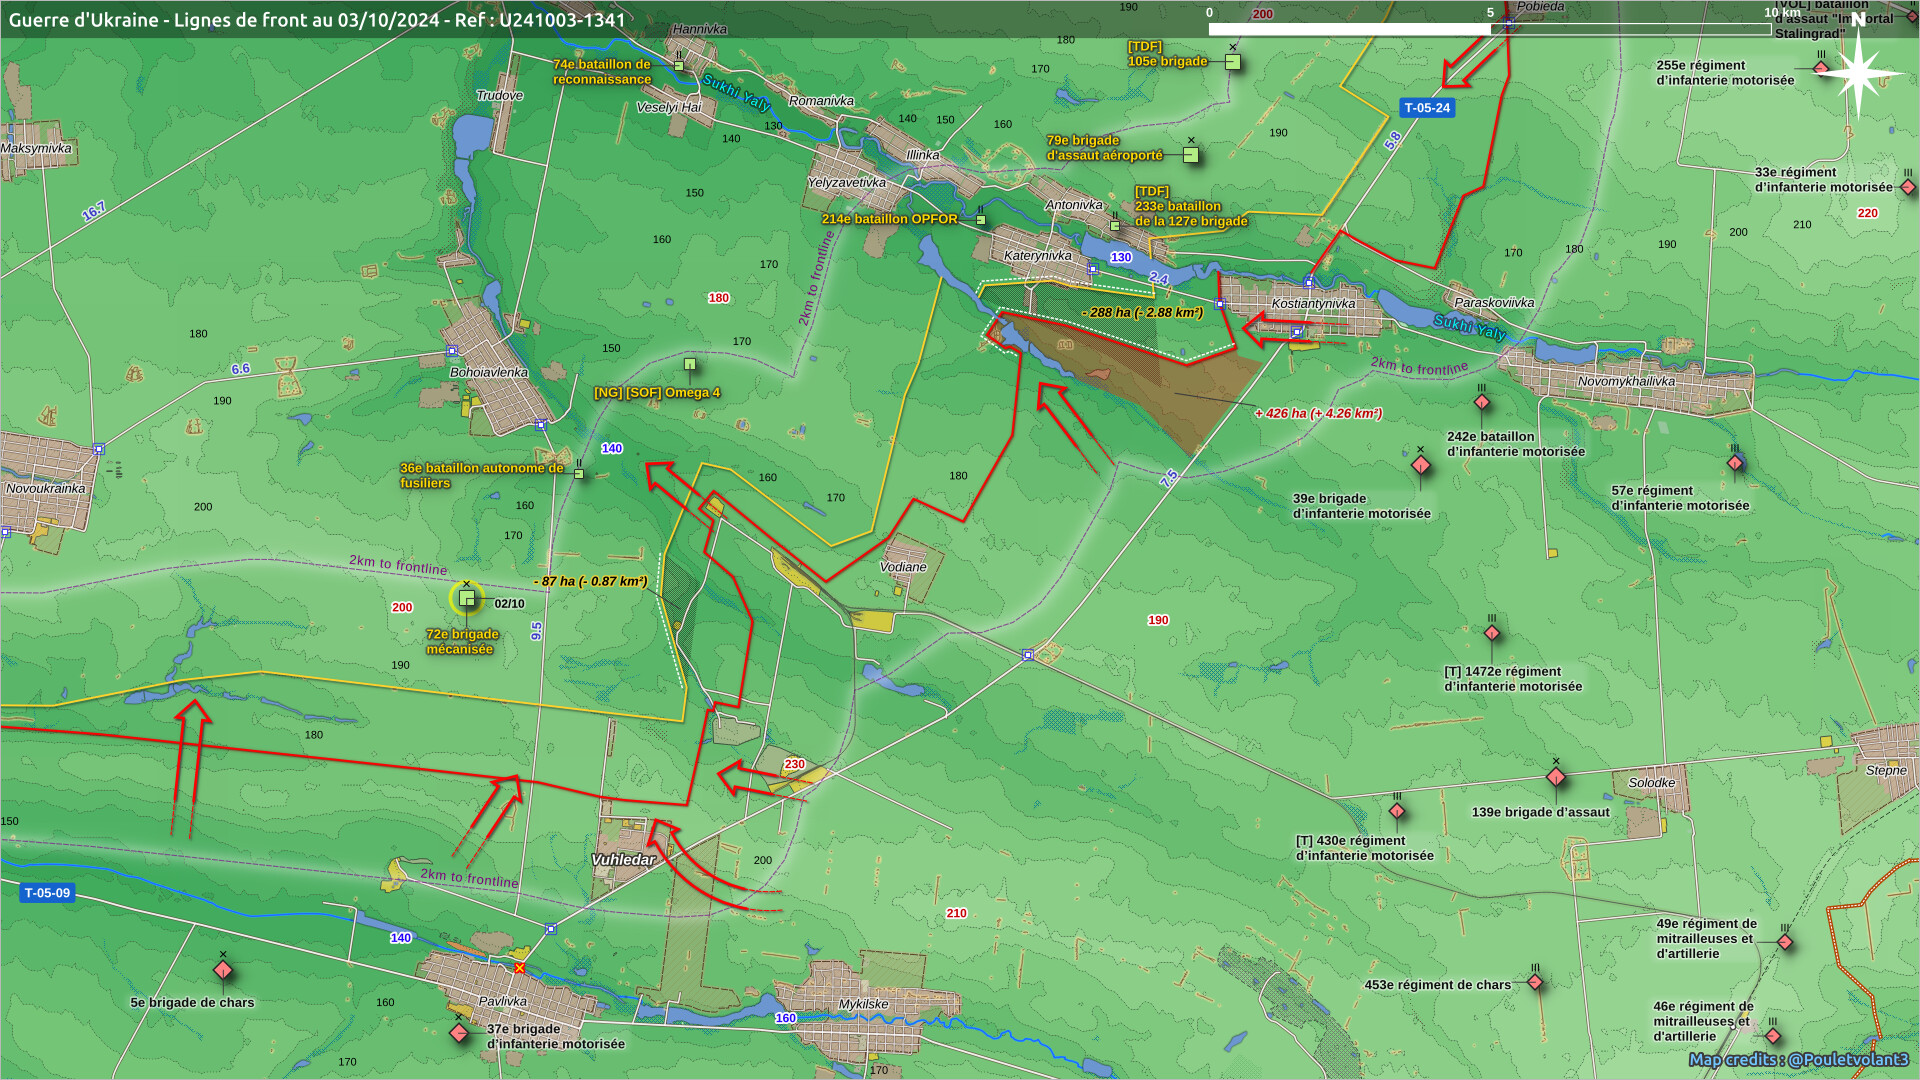This screenshot has height=1080, width=1920.
Task: Click the north compass star
Action: 1859,73
